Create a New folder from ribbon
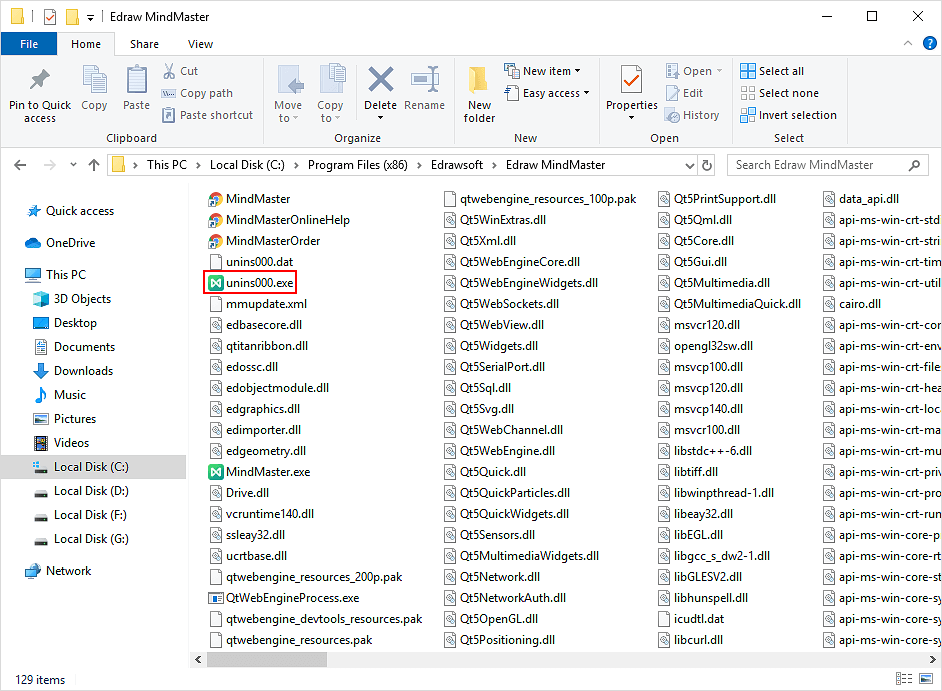 (479, 94)
